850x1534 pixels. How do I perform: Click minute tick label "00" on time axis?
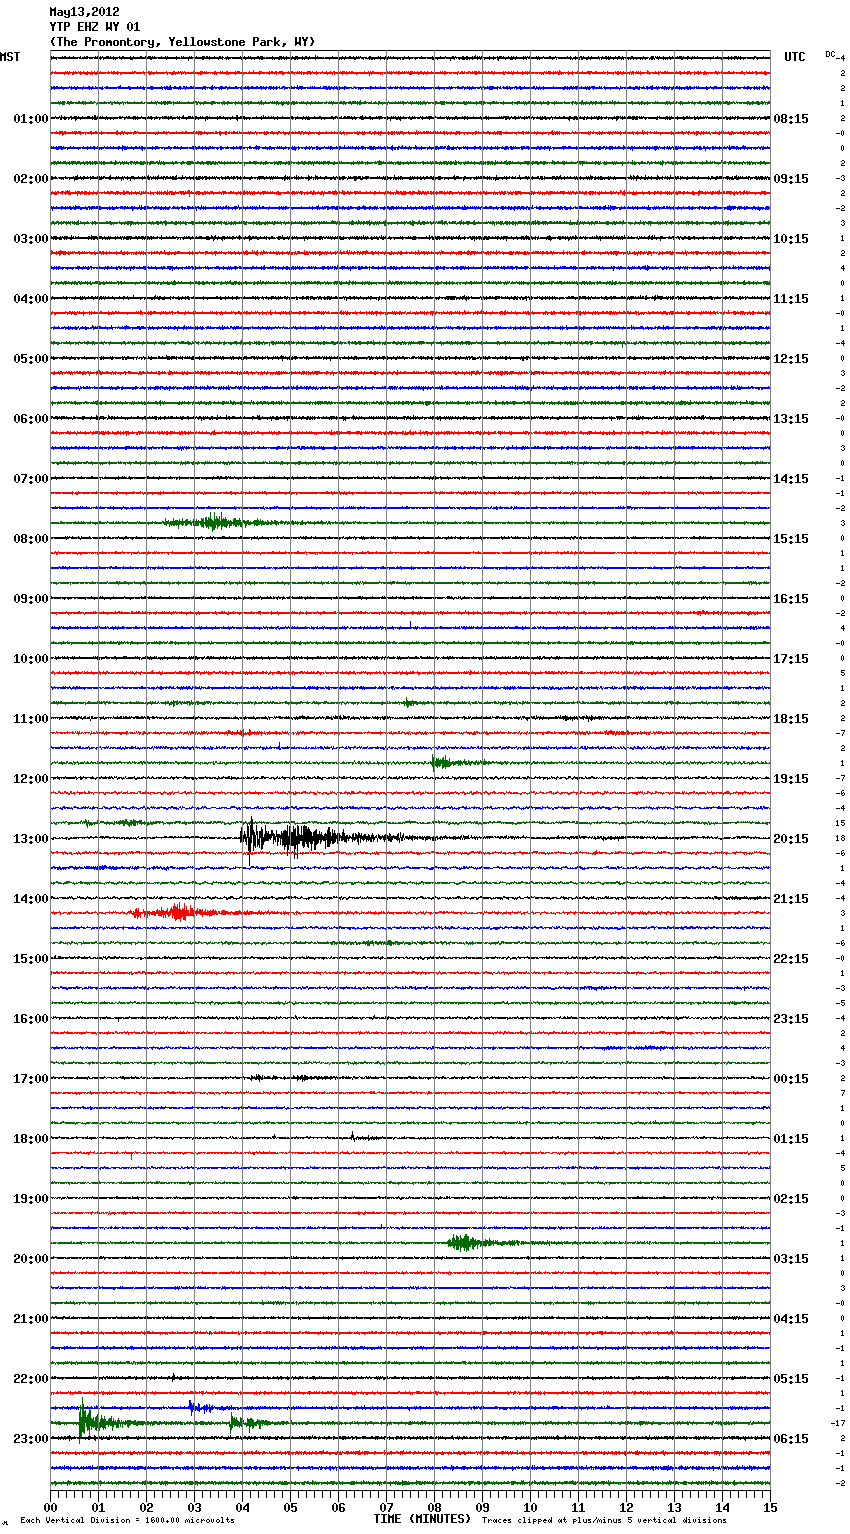click(x=50, y=1507)
